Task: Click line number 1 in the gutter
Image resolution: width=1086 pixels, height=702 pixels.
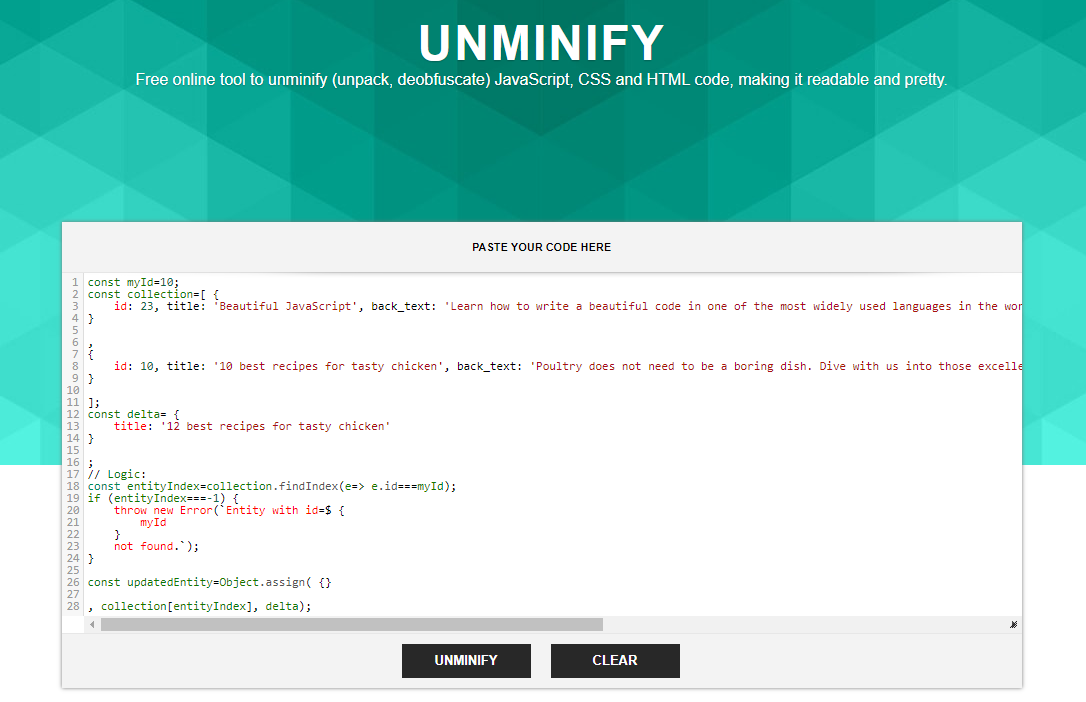Action: [x=75, y=282]
